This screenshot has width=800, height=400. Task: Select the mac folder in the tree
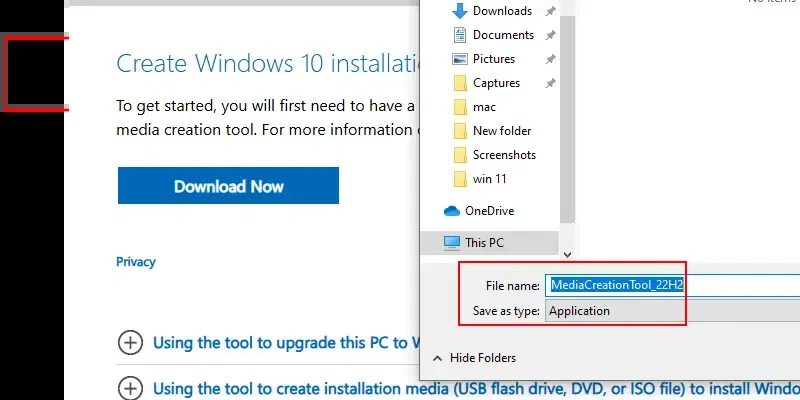(484, 107)
